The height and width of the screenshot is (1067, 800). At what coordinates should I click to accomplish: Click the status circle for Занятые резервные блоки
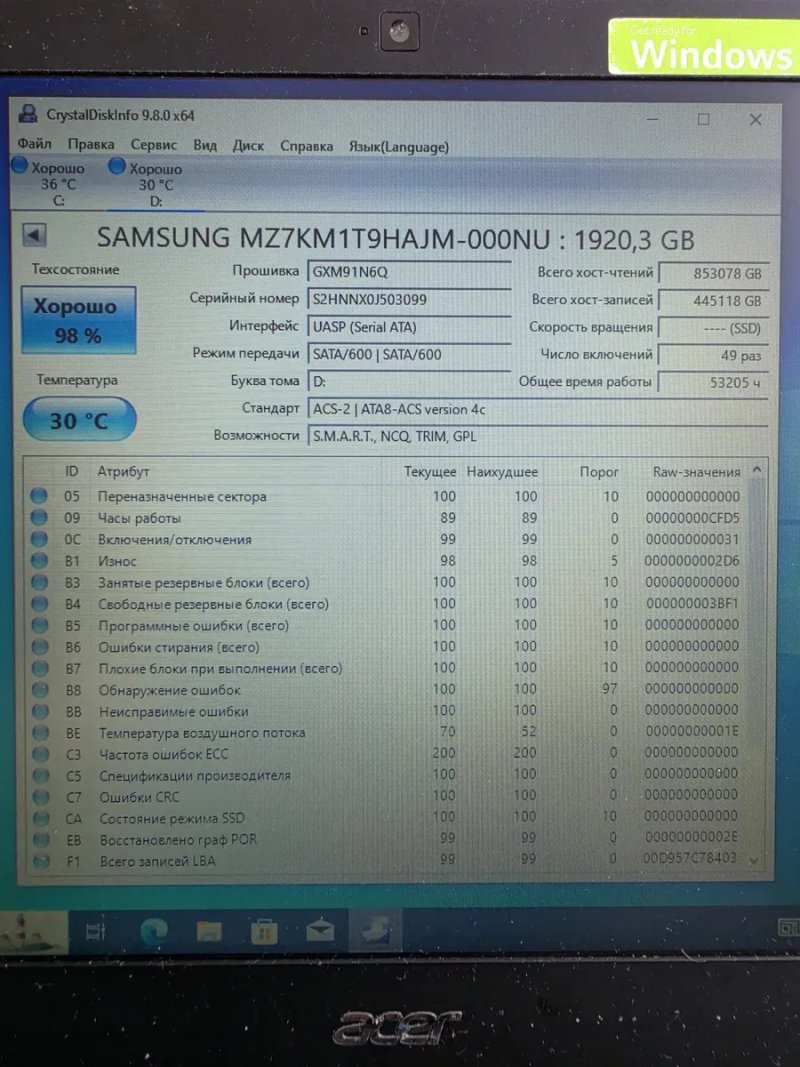click(x=39, y=582)
